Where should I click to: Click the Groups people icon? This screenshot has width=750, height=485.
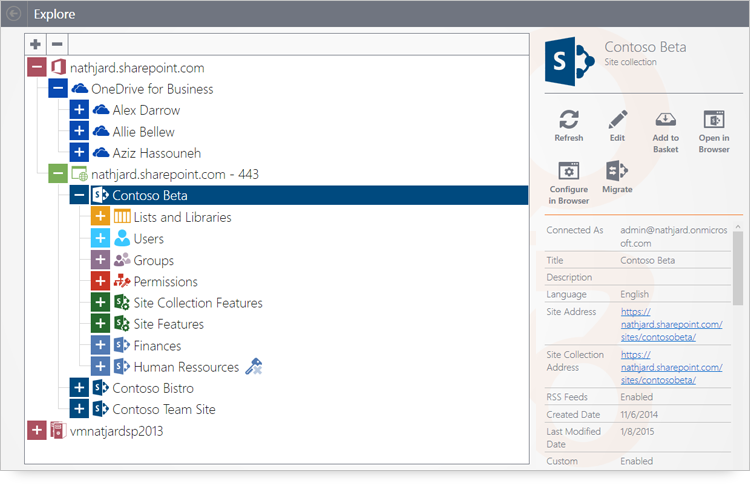click(x=122, y=260)
